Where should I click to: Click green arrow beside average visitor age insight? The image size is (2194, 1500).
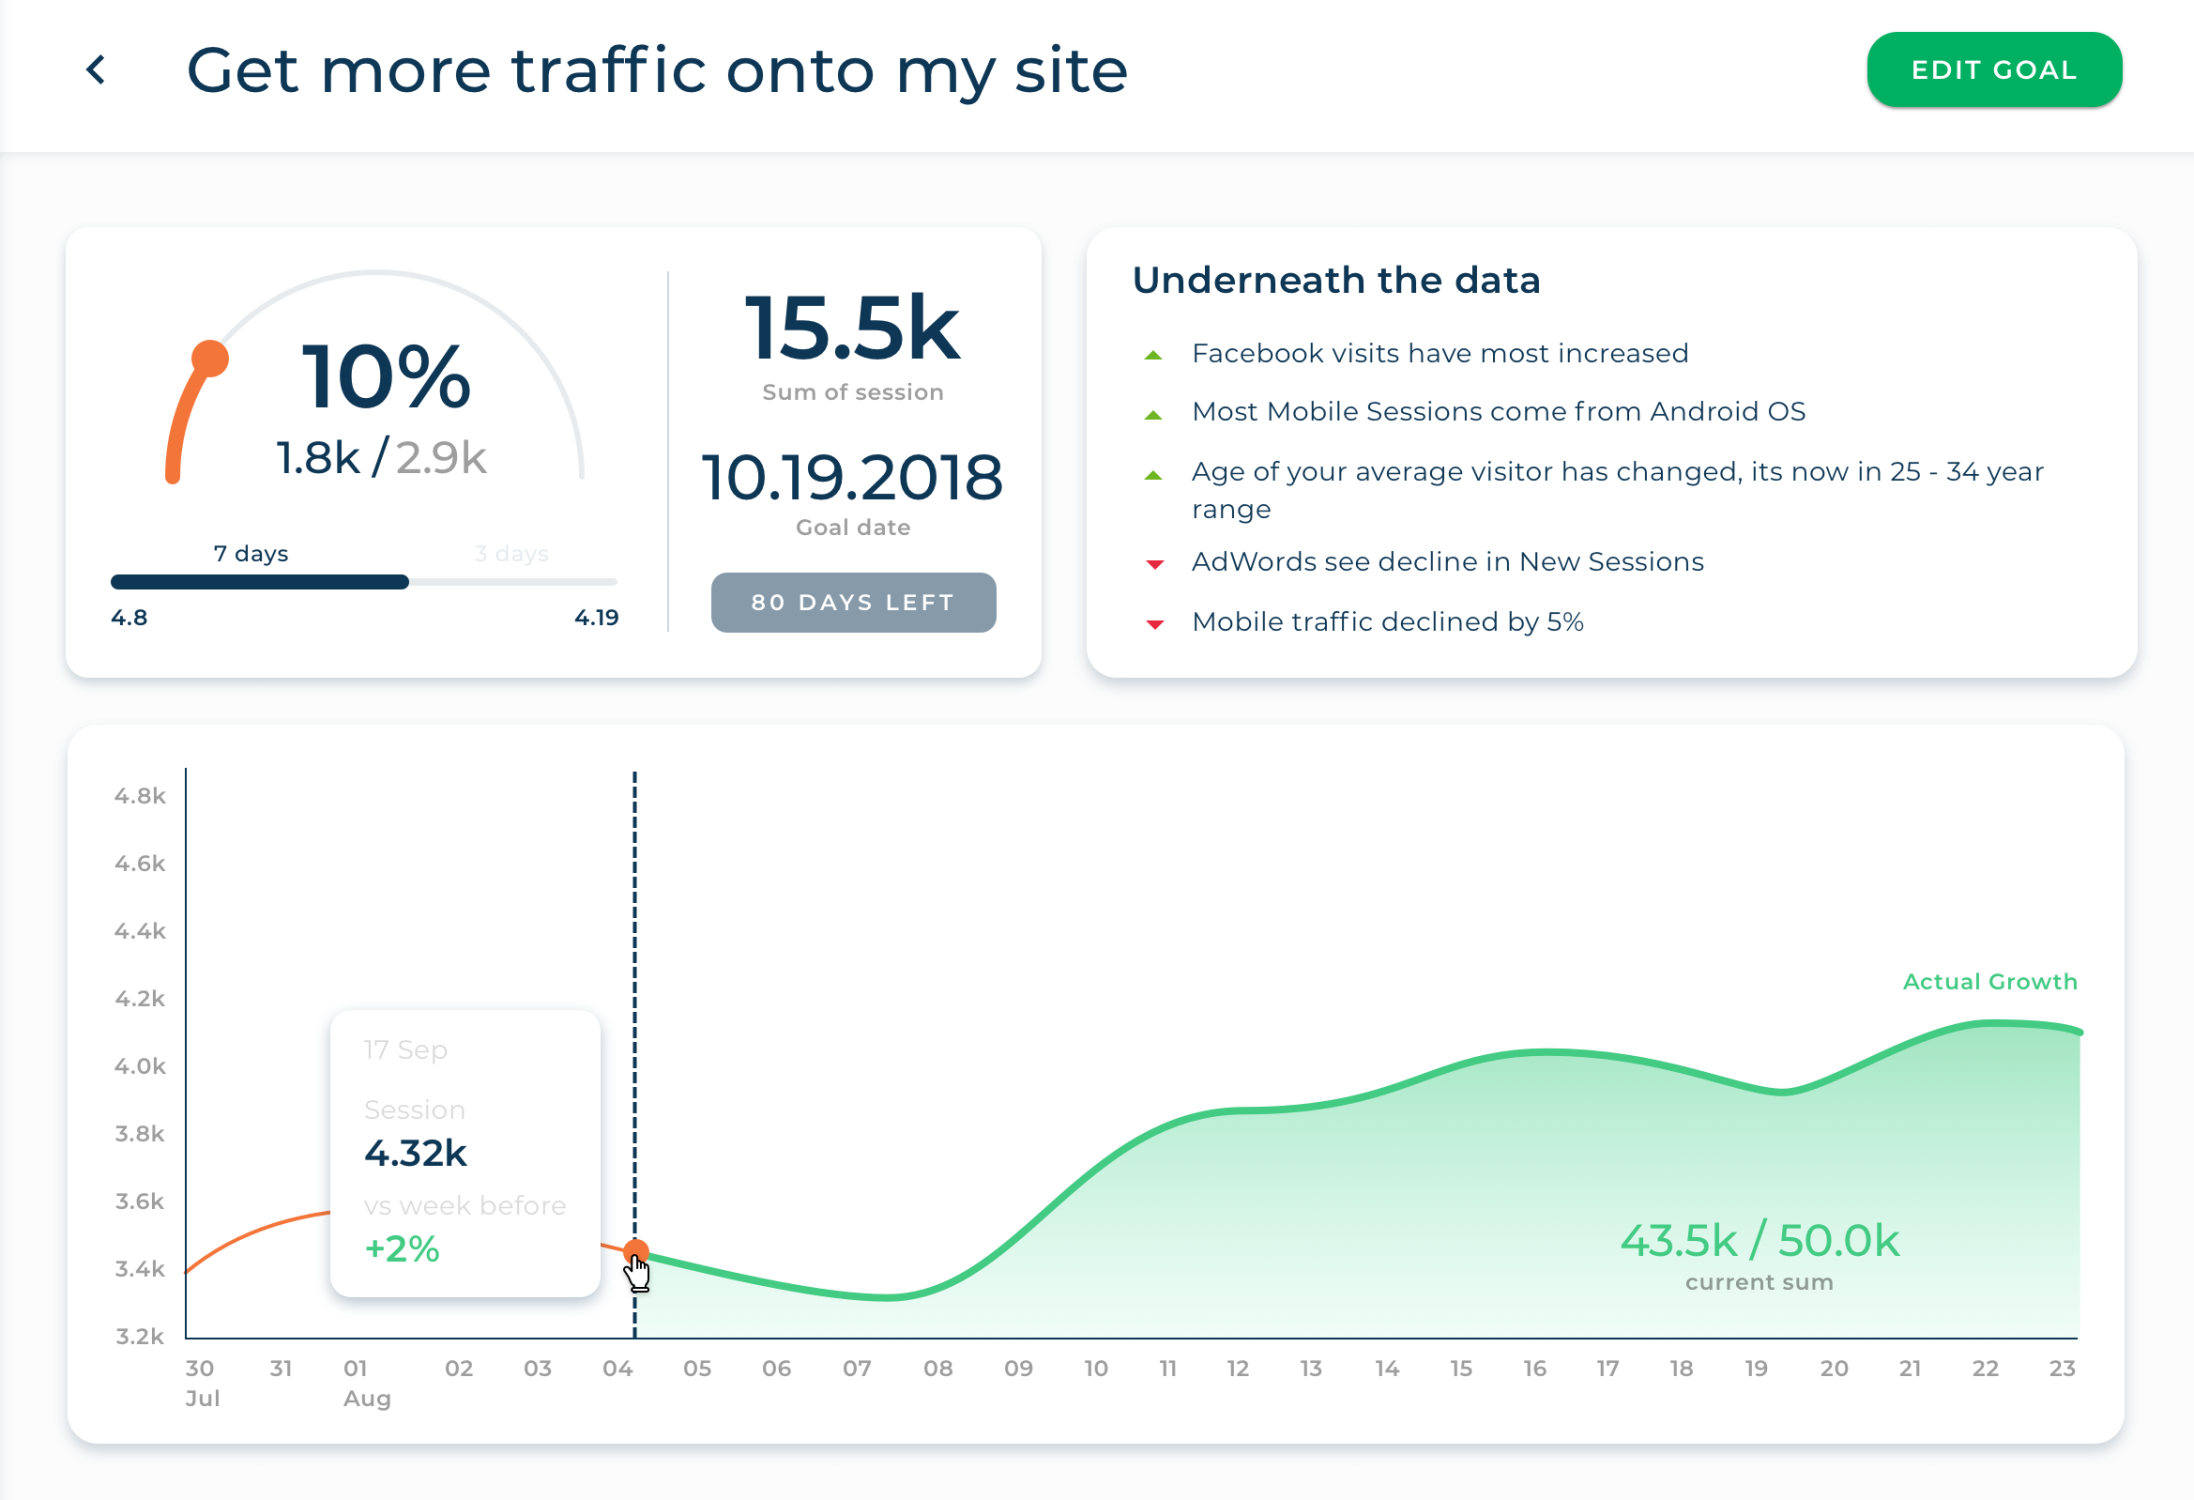[x=1153, y=475]
